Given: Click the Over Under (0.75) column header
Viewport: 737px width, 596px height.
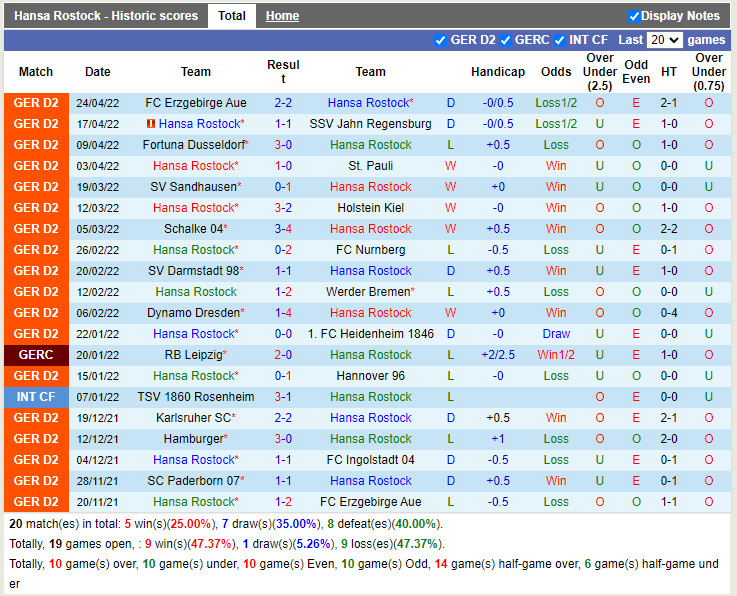Looking at the screenshot, I should [x=709, y=72].
